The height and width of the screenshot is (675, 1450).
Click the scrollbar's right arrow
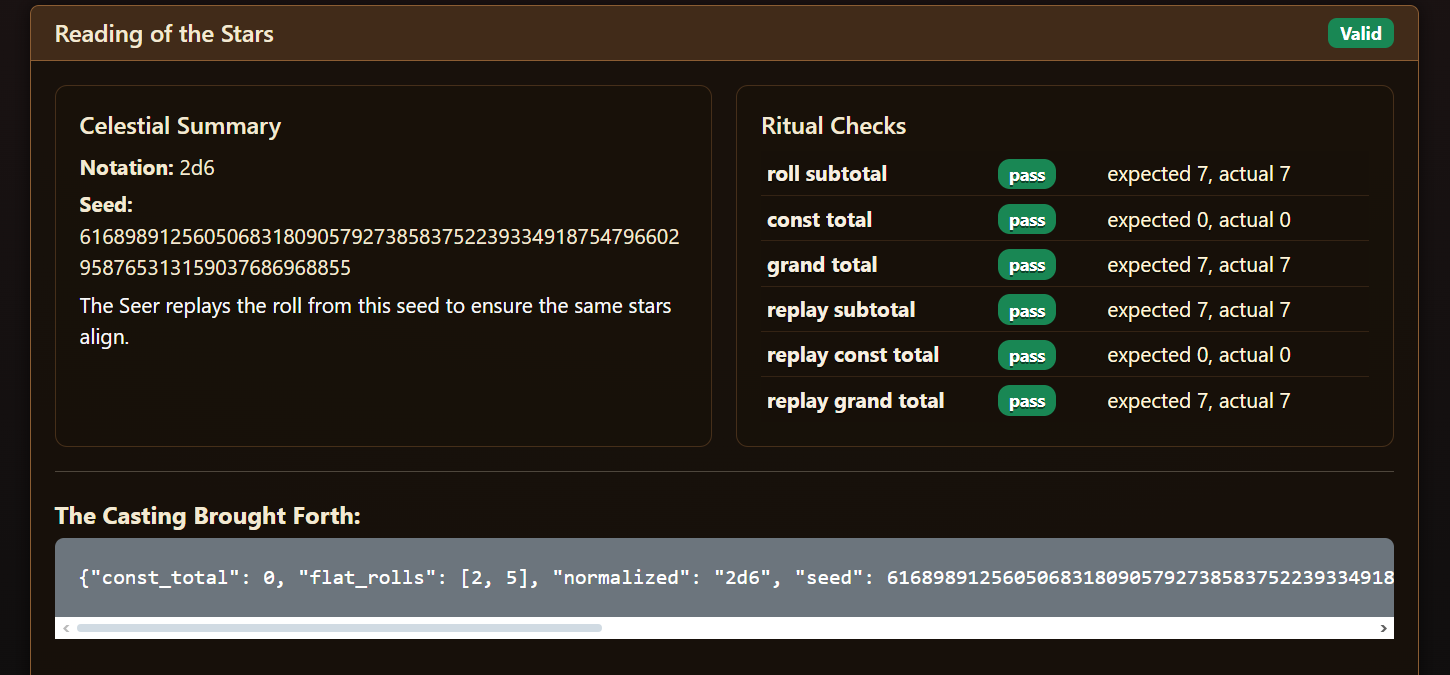1383,628
